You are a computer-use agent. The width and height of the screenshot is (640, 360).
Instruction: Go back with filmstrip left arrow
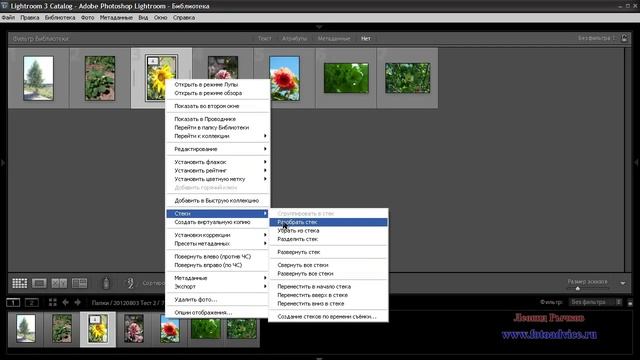point(65,302)
